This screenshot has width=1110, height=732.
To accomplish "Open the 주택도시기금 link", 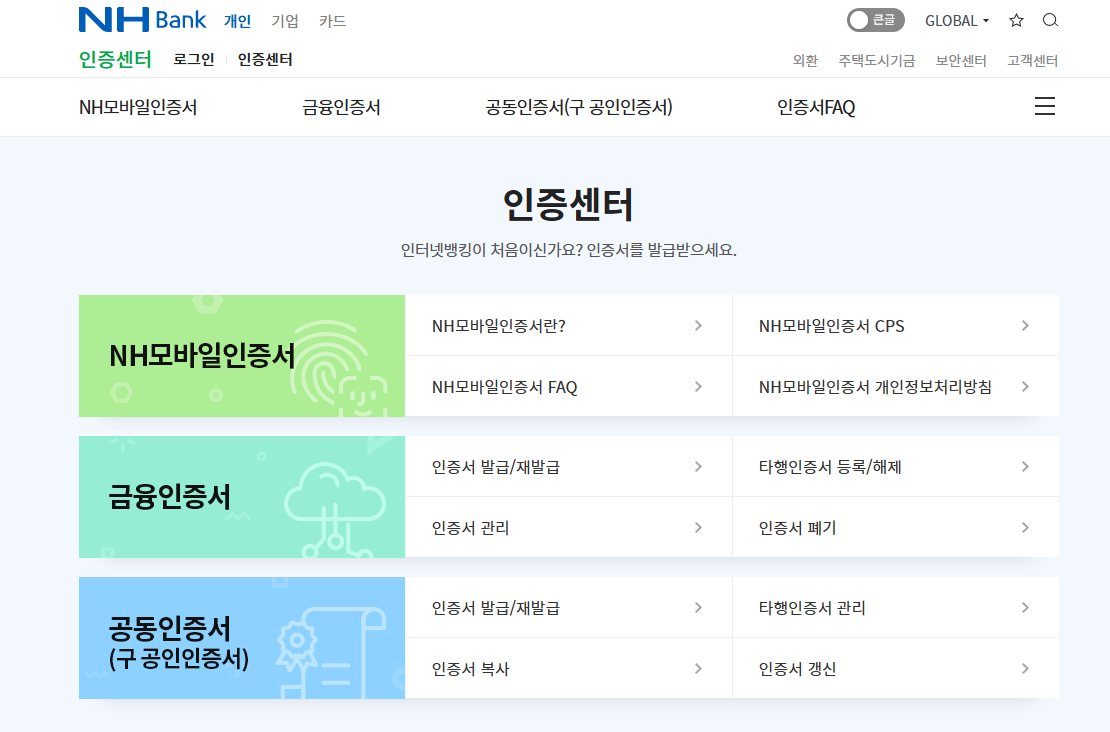I will click(876, 61).
